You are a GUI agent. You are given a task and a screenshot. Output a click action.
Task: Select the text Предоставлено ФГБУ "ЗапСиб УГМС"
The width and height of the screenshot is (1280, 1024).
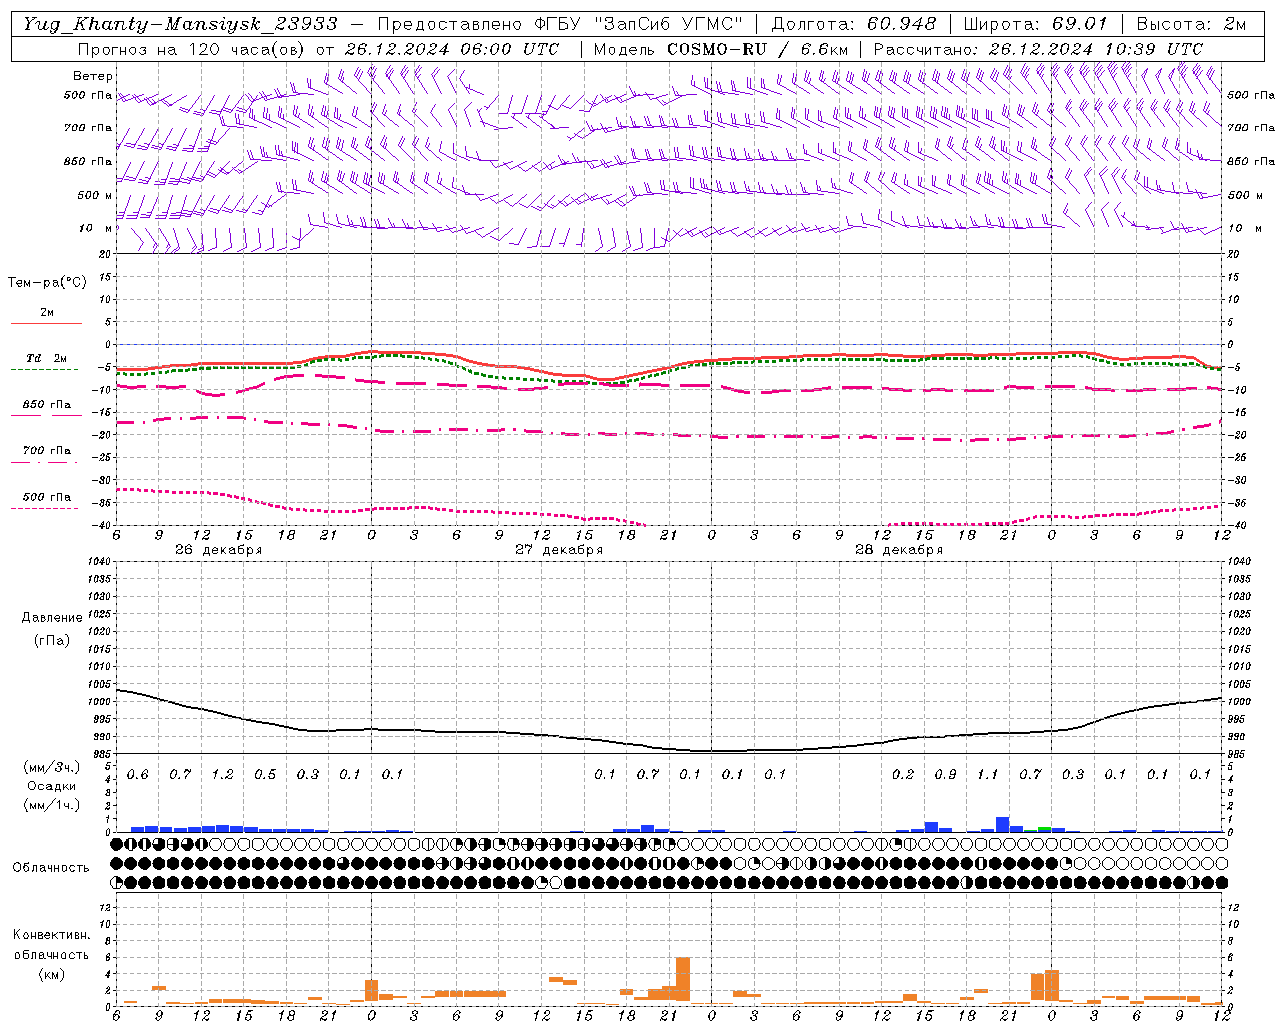[560, 24]
